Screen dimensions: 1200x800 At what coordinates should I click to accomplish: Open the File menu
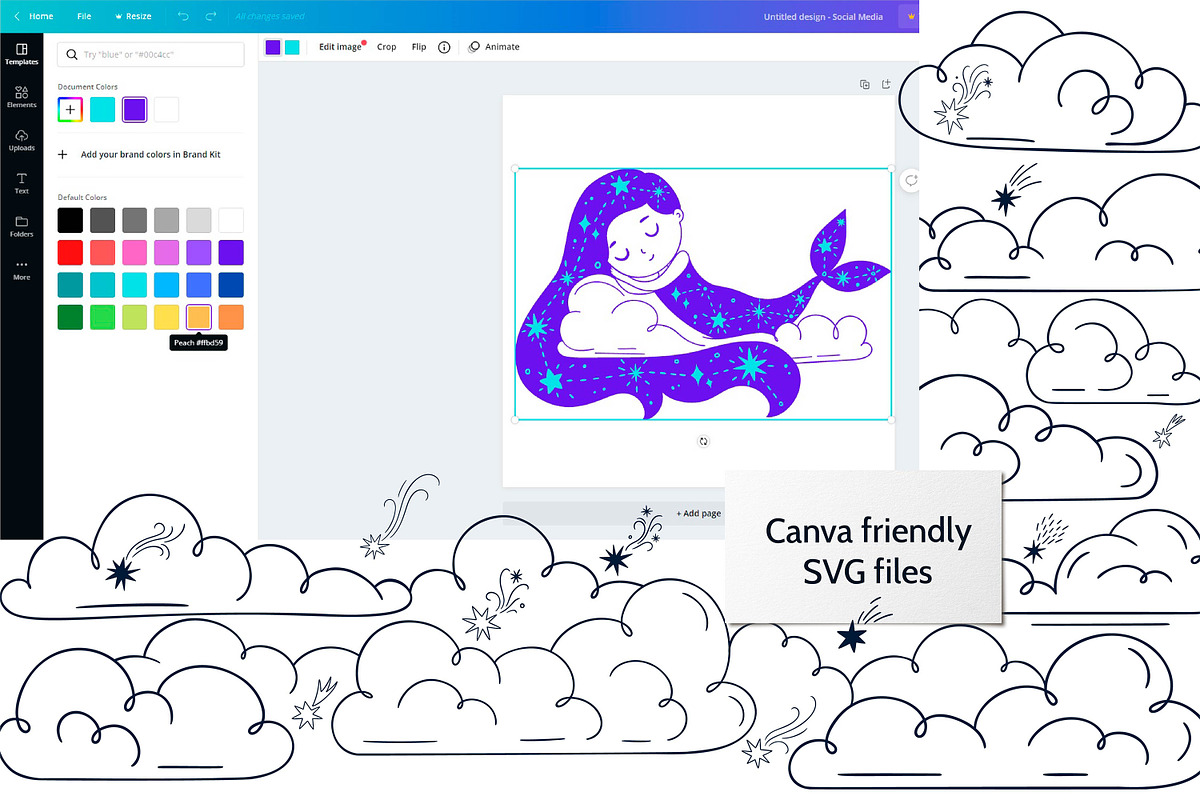coord(84,16)
